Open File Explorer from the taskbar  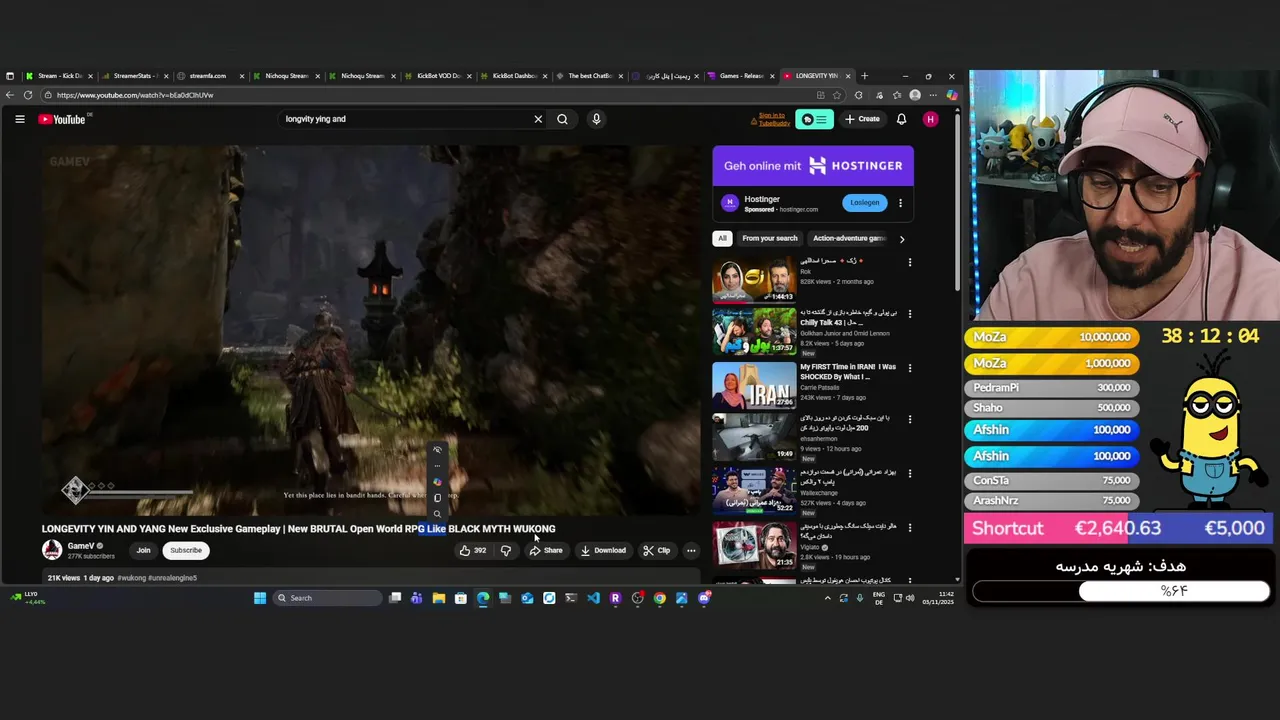point(438,598)
